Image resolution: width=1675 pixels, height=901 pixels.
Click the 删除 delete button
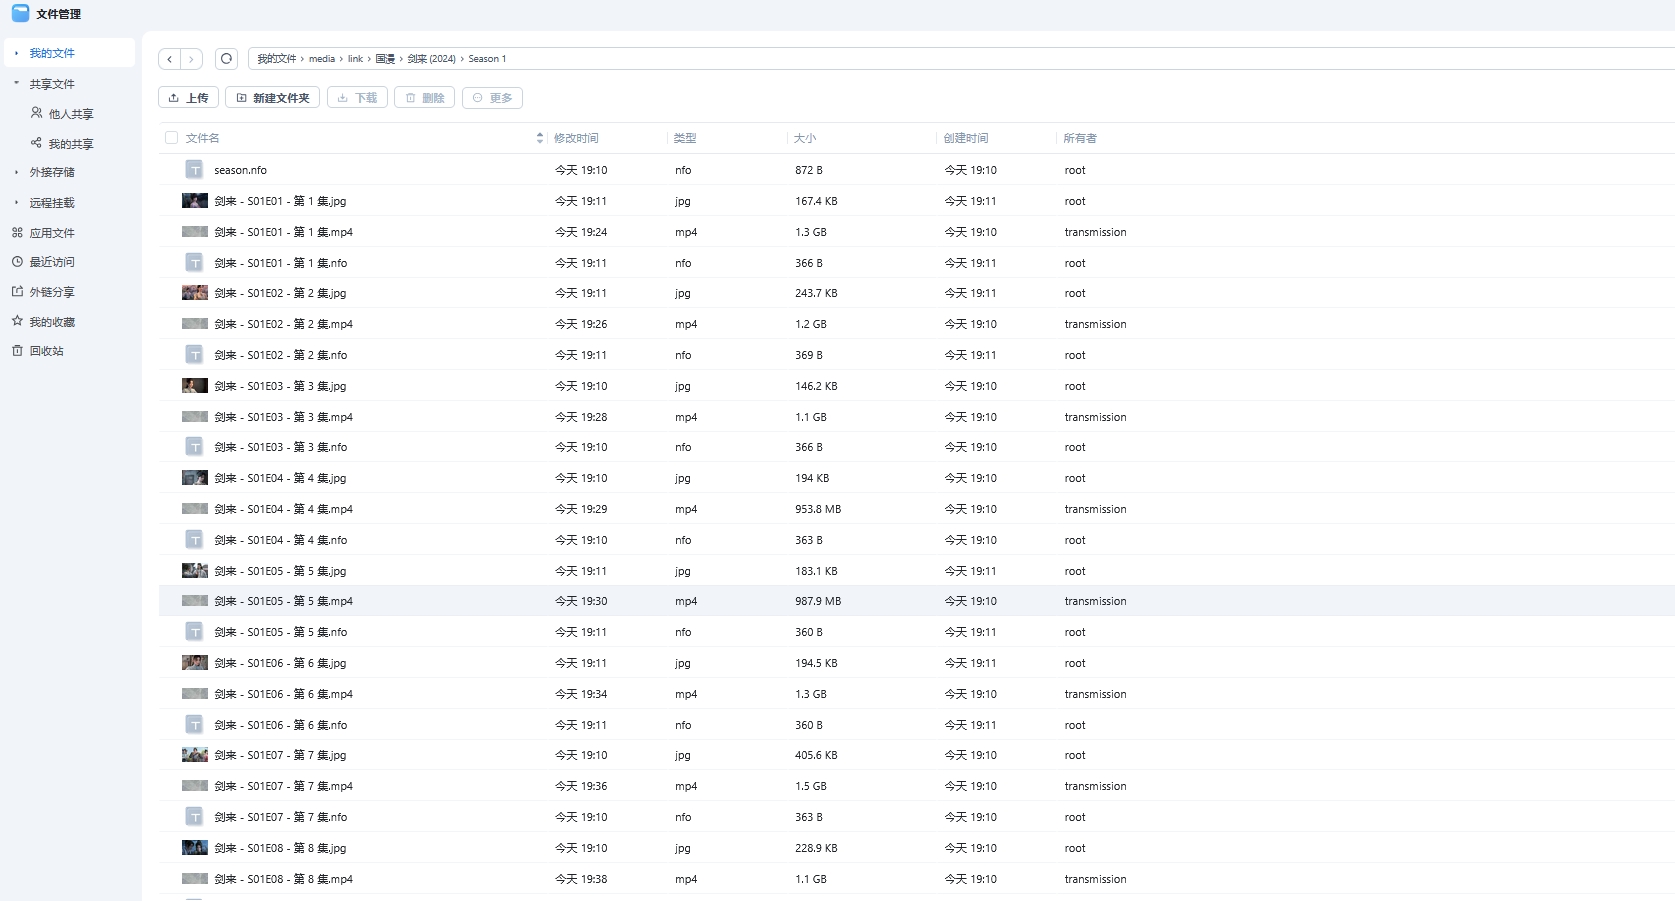tap(425, 98)
